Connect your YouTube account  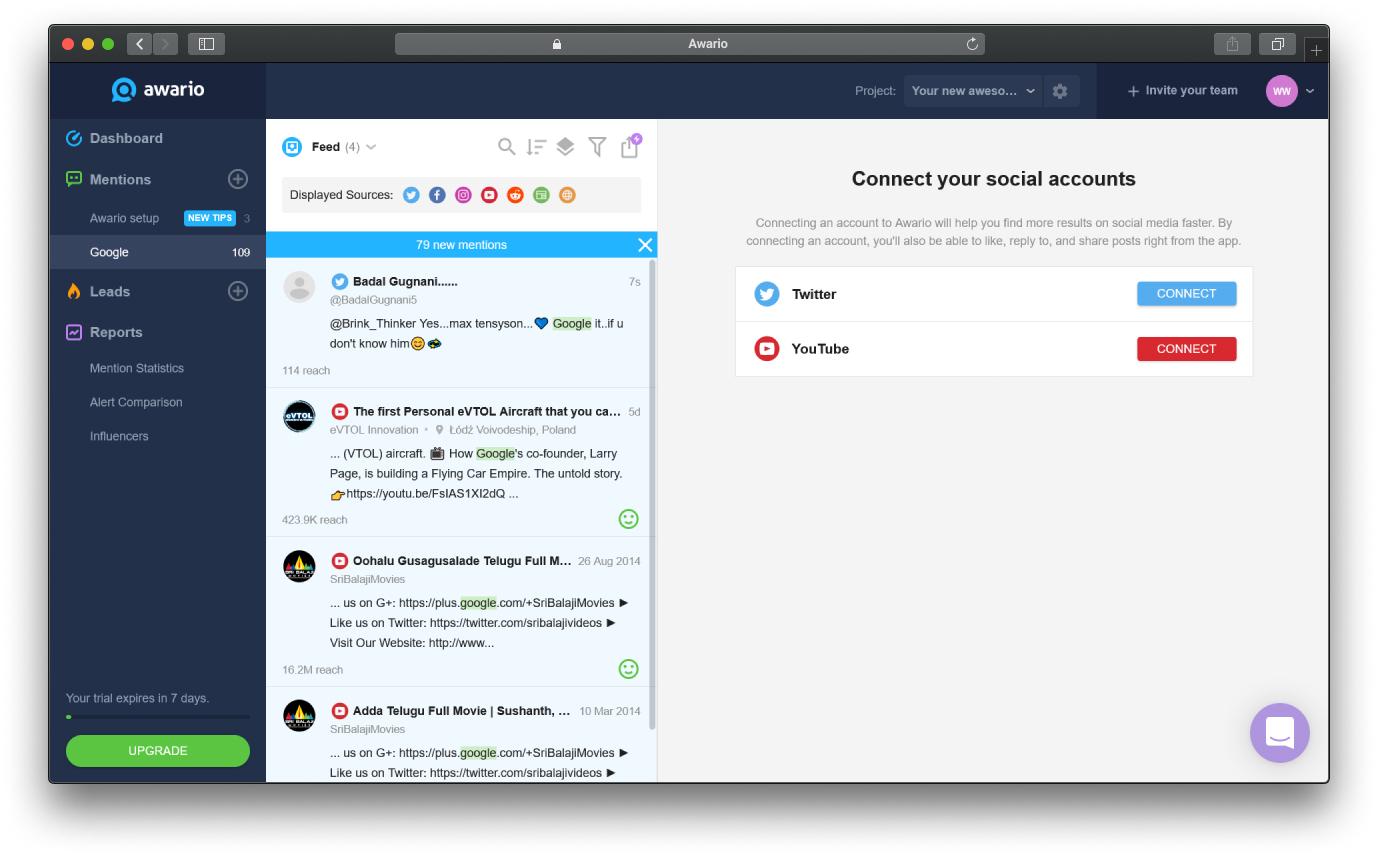(1186, 349)
